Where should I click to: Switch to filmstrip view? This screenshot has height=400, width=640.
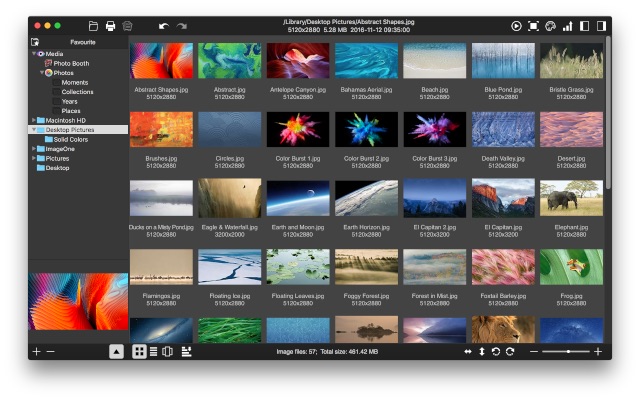point(167,351)
